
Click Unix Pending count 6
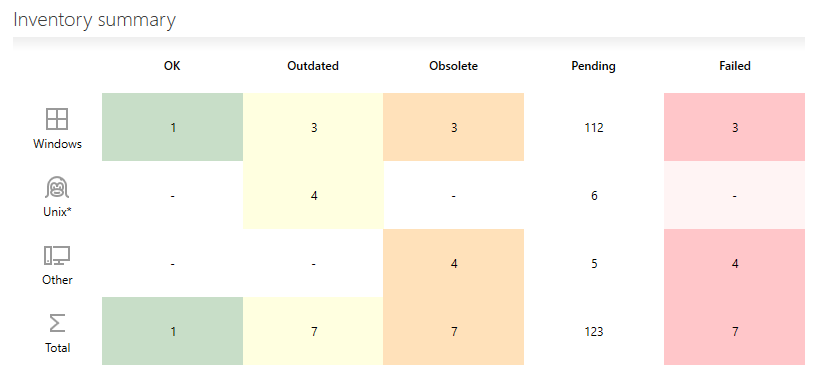click(x=594, y=196)
